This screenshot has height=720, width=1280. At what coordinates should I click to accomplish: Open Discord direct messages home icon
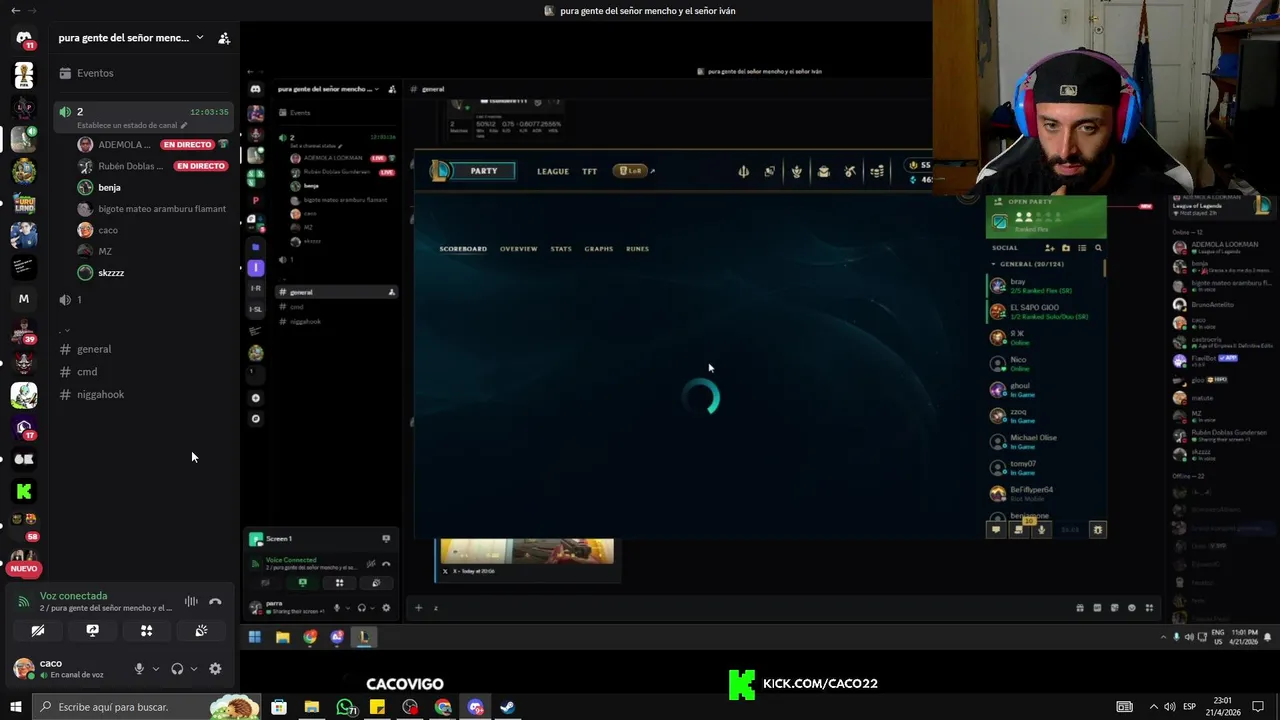[x=24, y=38]
